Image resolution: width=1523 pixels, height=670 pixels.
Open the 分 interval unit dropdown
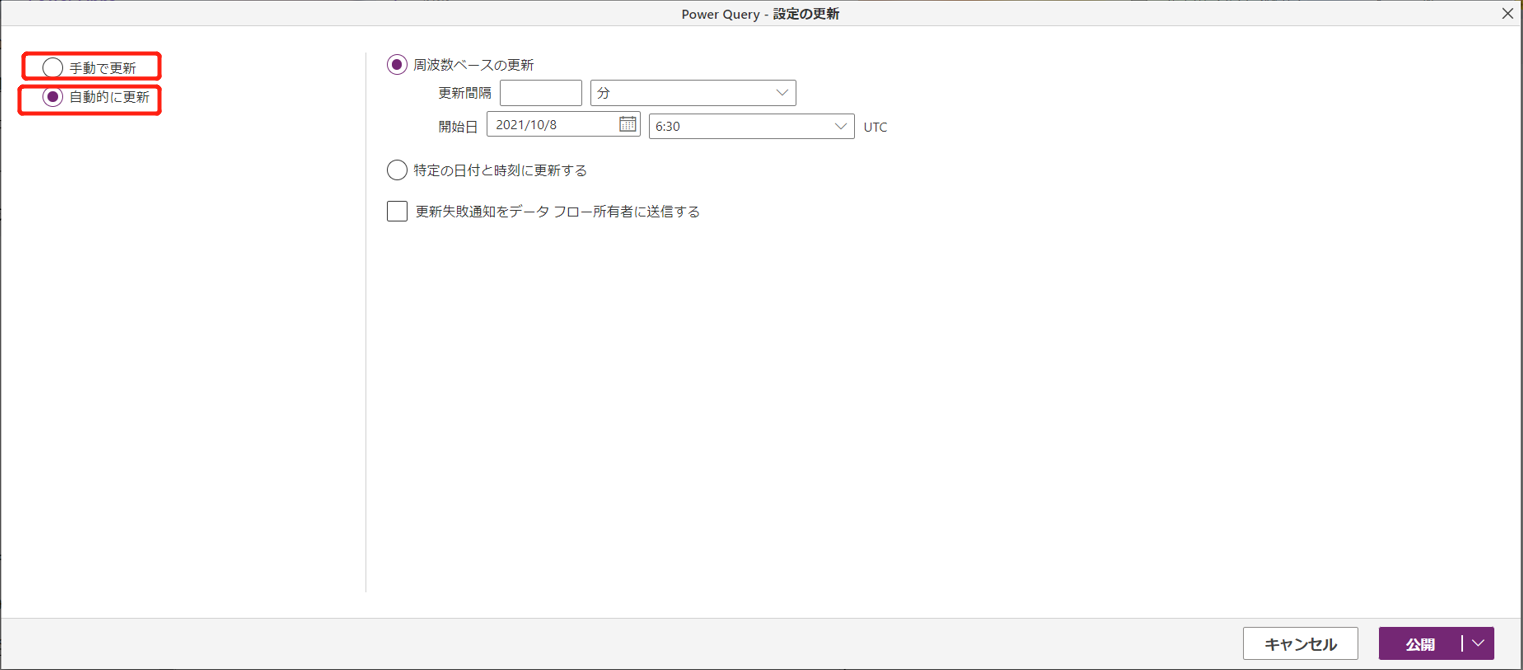tap(693, 93)
